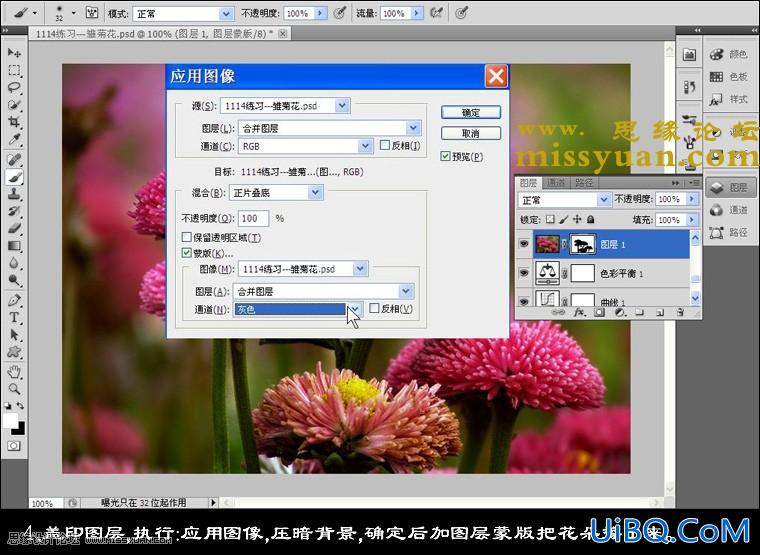Uncheck the 蒙版(K) mask checkbox
Image resolution: width=760 pixels, height=555 pixels.
click(x=187, y=253)
